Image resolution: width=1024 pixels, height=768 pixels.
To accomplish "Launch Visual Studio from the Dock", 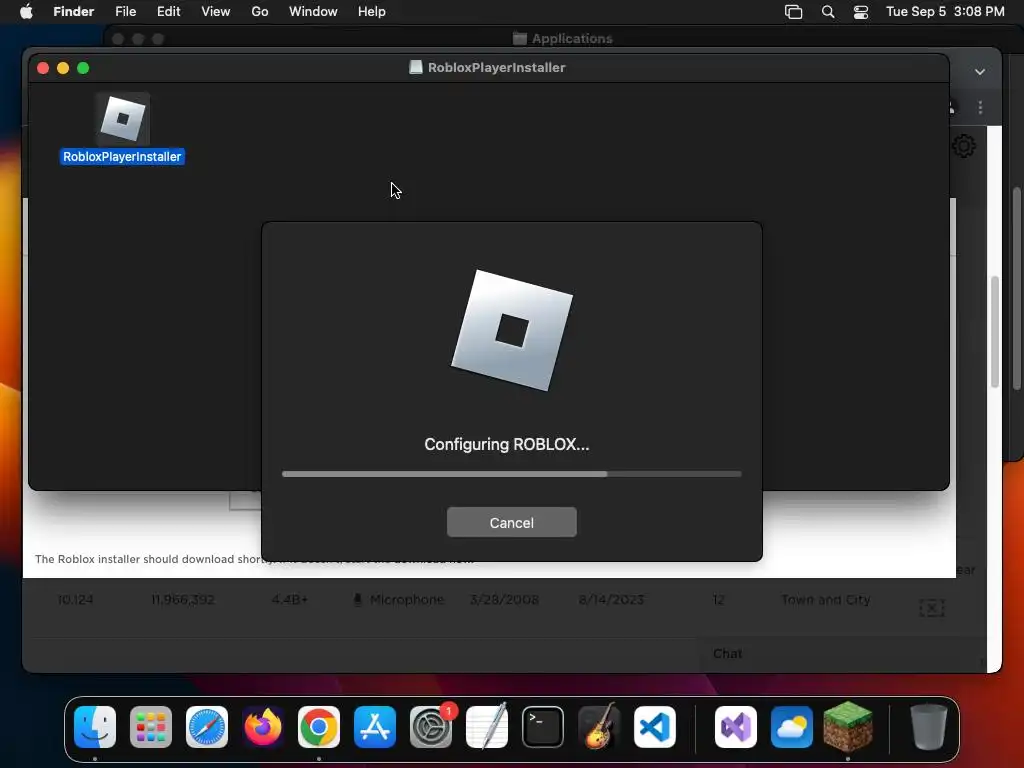I will [736, 727].
